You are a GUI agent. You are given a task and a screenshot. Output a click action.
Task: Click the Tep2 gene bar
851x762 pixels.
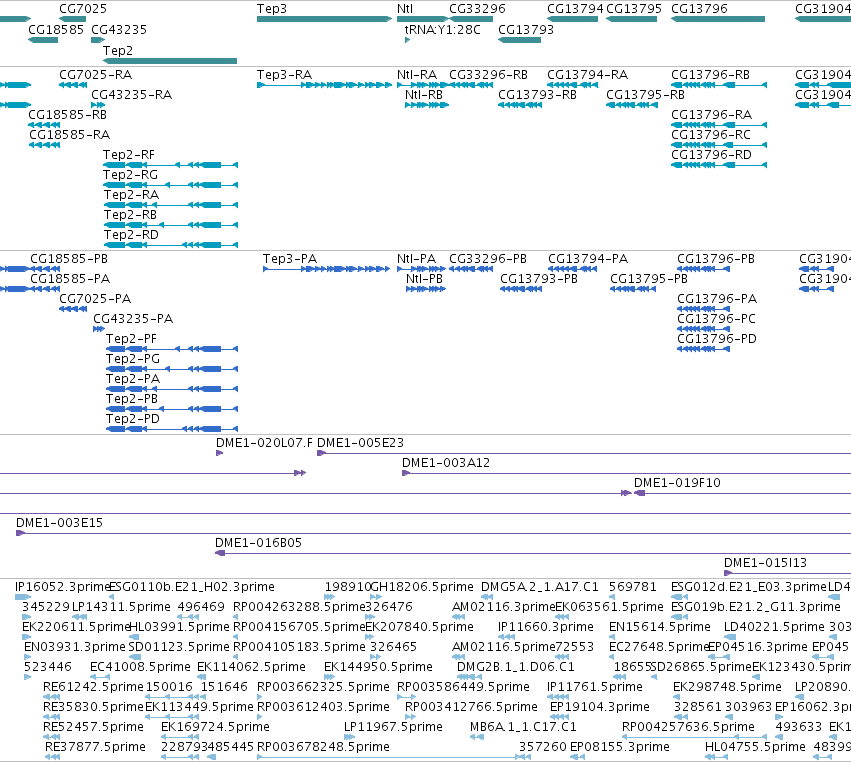click(170, 61)
